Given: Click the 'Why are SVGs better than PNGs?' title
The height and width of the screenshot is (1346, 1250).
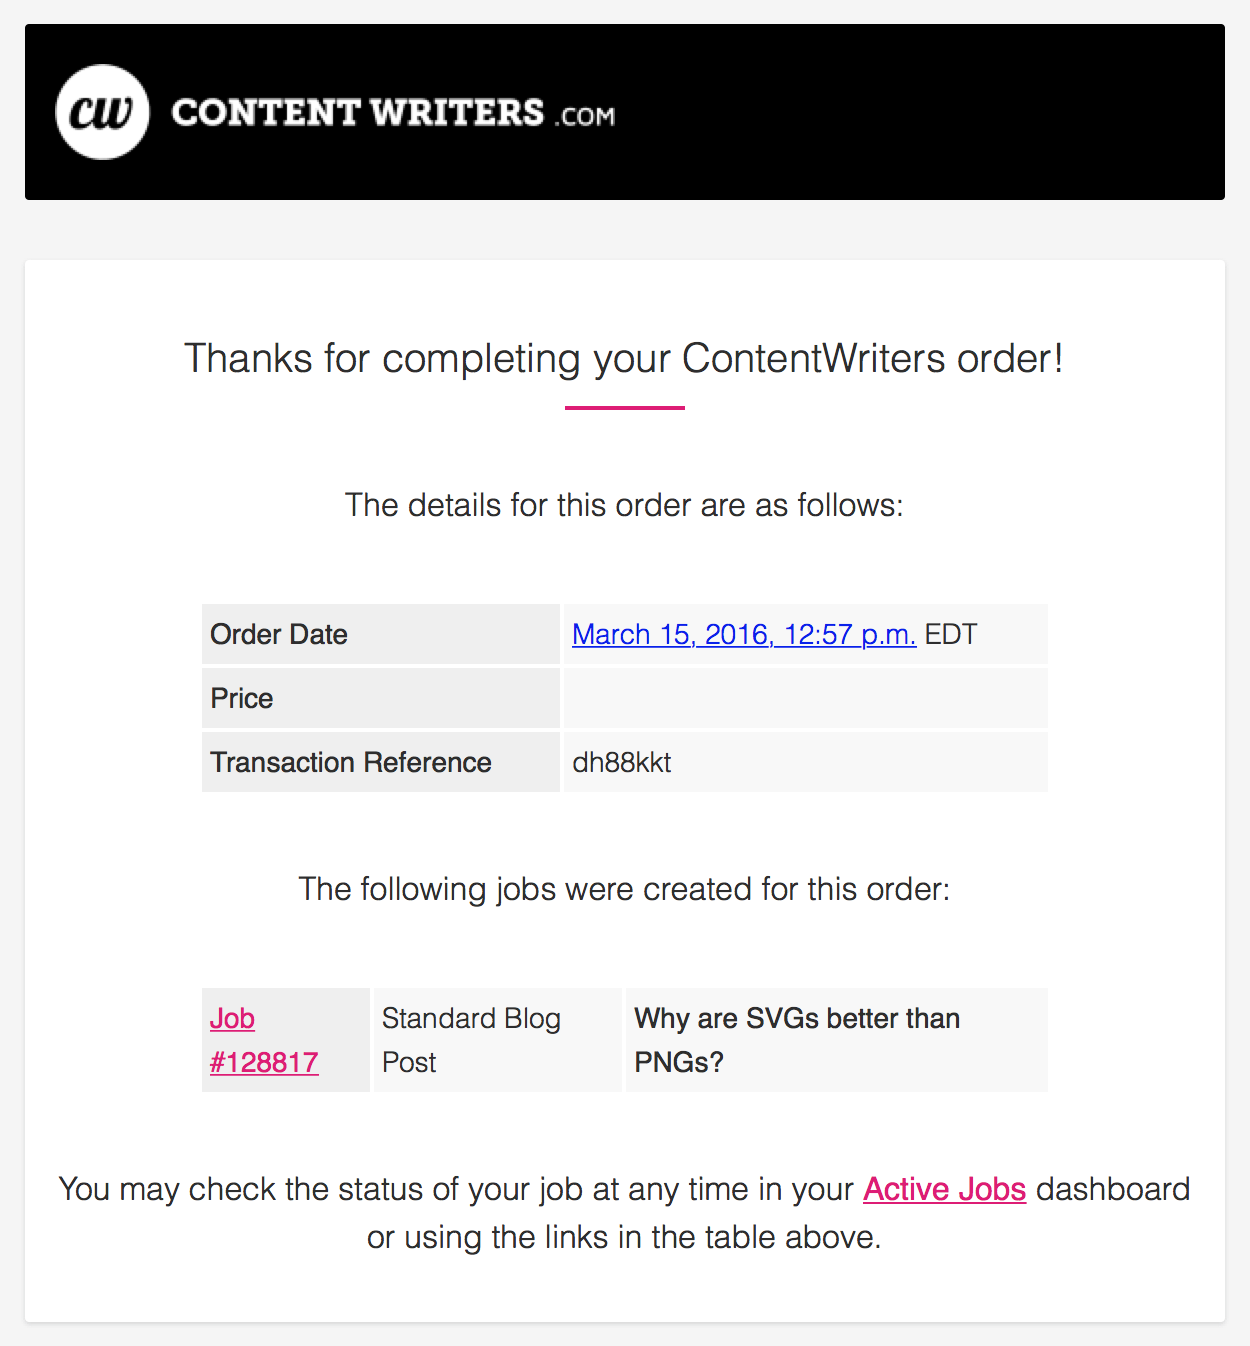Looking at the screenshot, I should coord(797,1040).
